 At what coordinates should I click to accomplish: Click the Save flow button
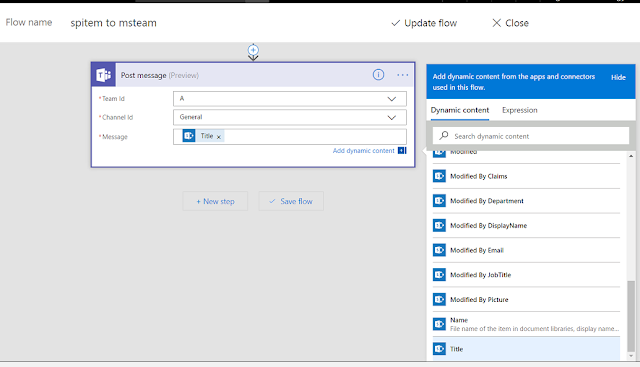291,201
